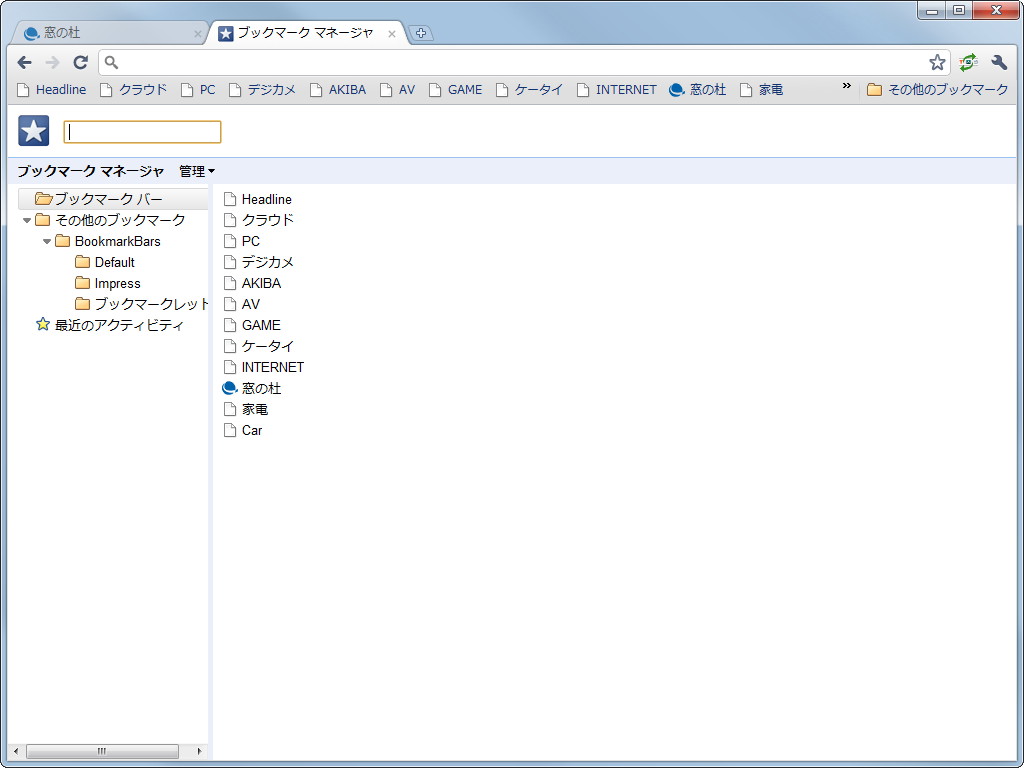Collapse the BookmarkBars tree node
1024x768 pixels.
pyautogui.click(x=47, y=241)
